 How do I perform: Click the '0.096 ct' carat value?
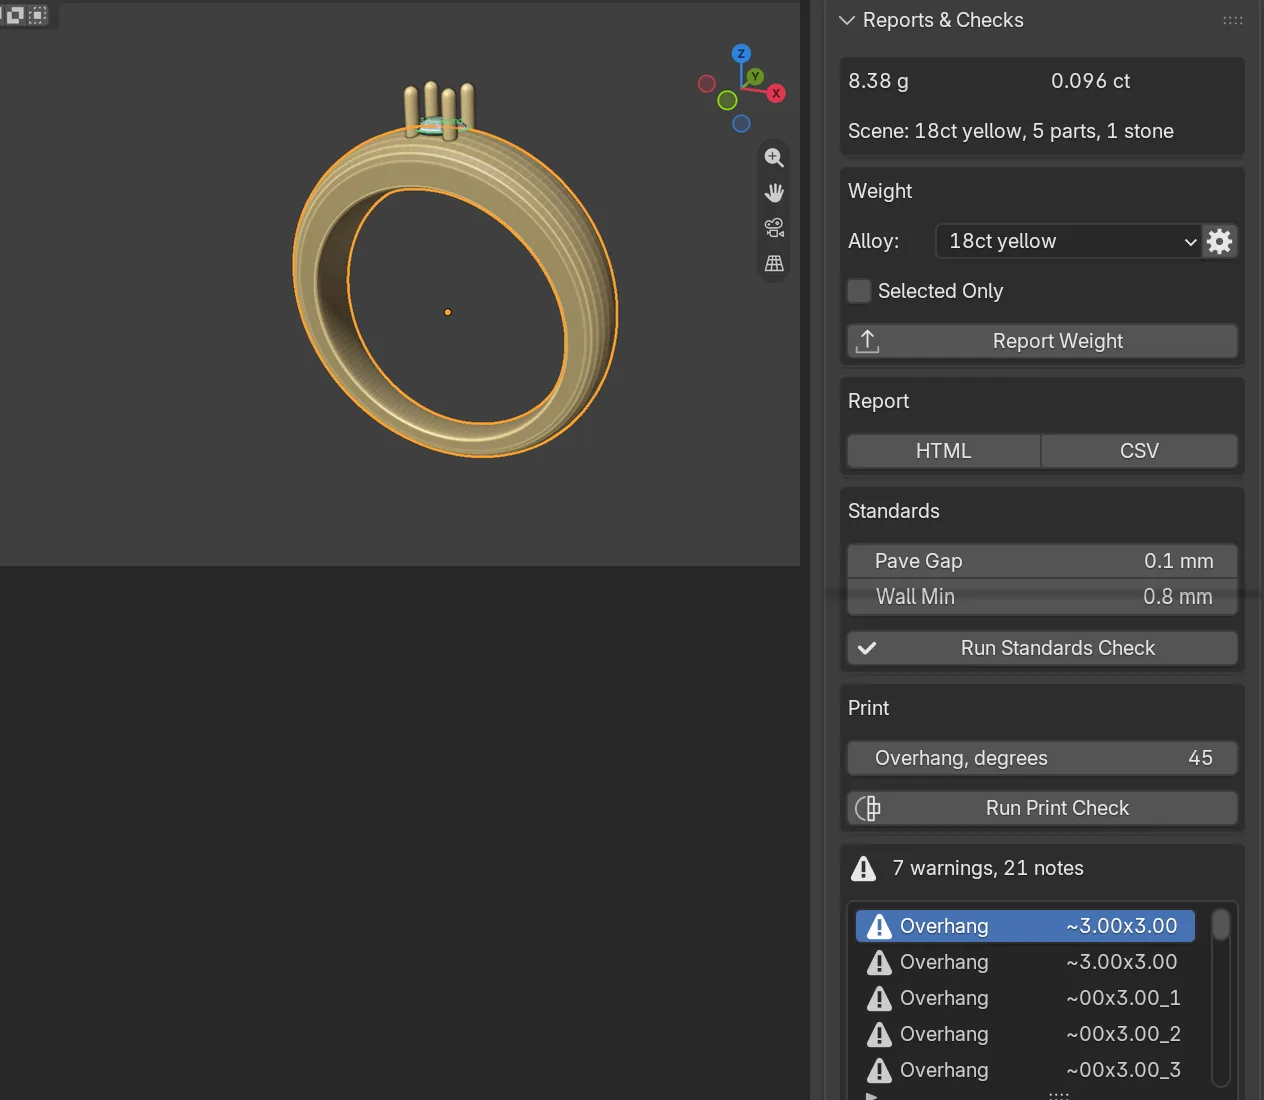pyautogui.click(x=1090, y=81)
